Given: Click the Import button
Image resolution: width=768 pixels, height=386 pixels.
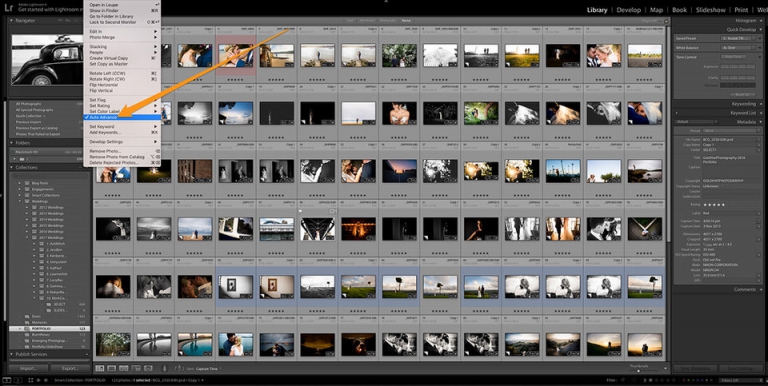Looking at the screenshot, I should coord(27,368).
